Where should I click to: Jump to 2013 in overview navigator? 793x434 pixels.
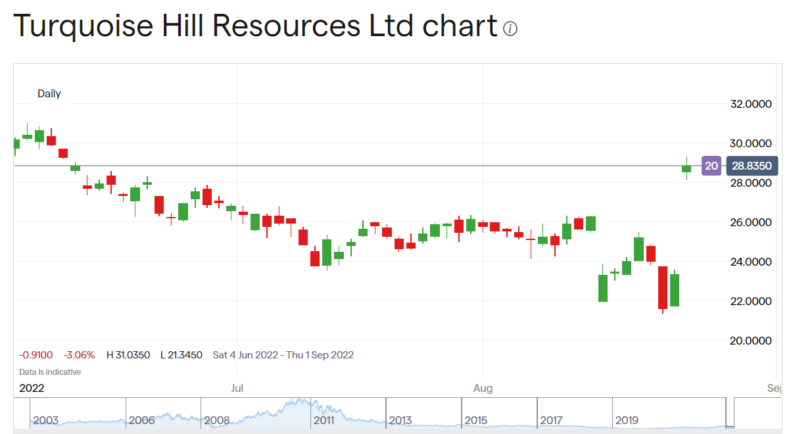400,420
